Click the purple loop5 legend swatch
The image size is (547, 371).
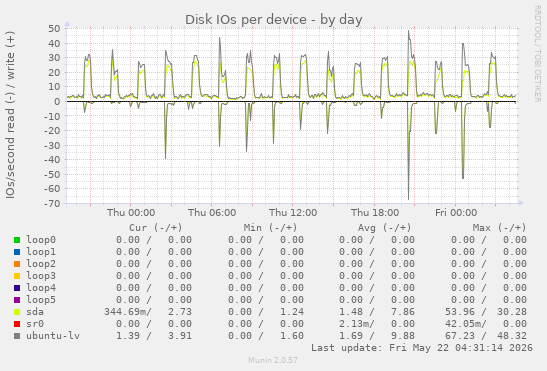[x=17, y=300]
